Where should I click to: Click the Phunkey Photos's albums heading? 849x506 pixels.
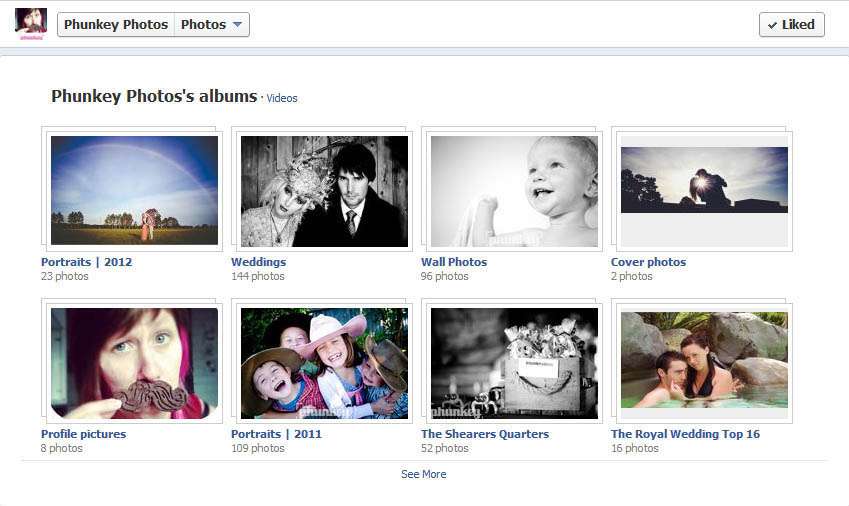coord(154,96)
